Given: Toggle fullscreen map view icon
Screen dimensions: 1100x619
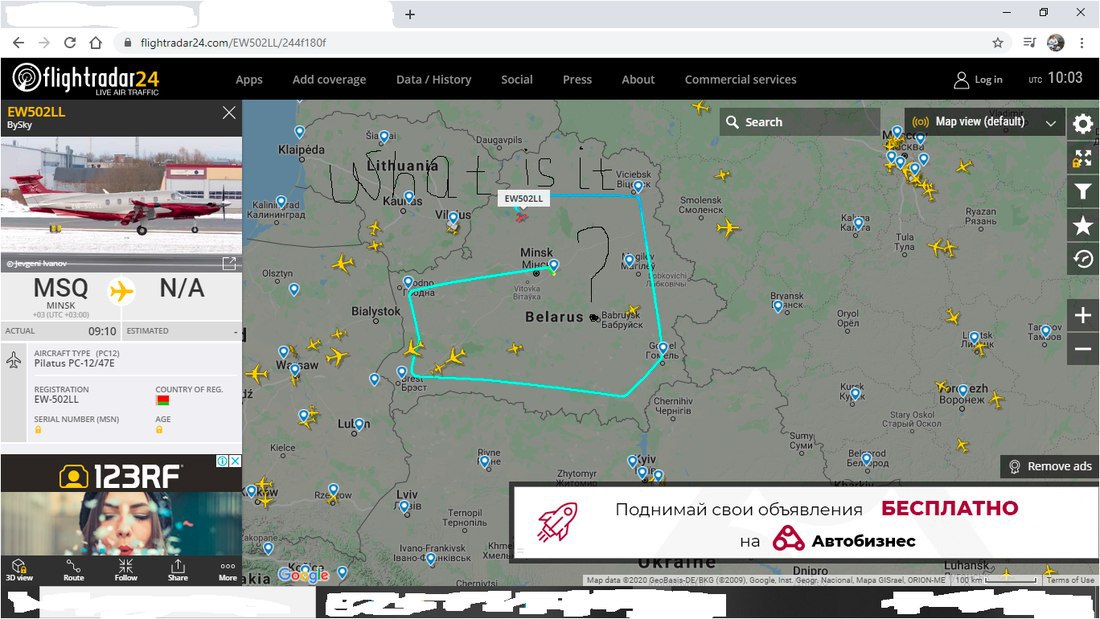Looking at the screenshot, I should click(x=1082, y=159).
